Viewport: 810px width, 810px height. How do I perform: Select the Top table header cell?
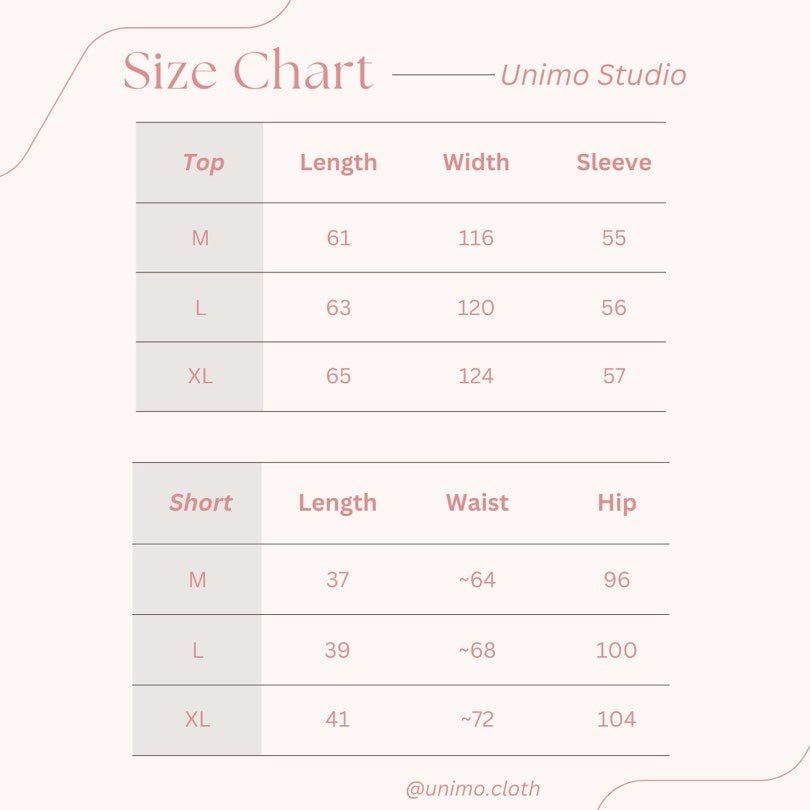(x=199, y=163)
